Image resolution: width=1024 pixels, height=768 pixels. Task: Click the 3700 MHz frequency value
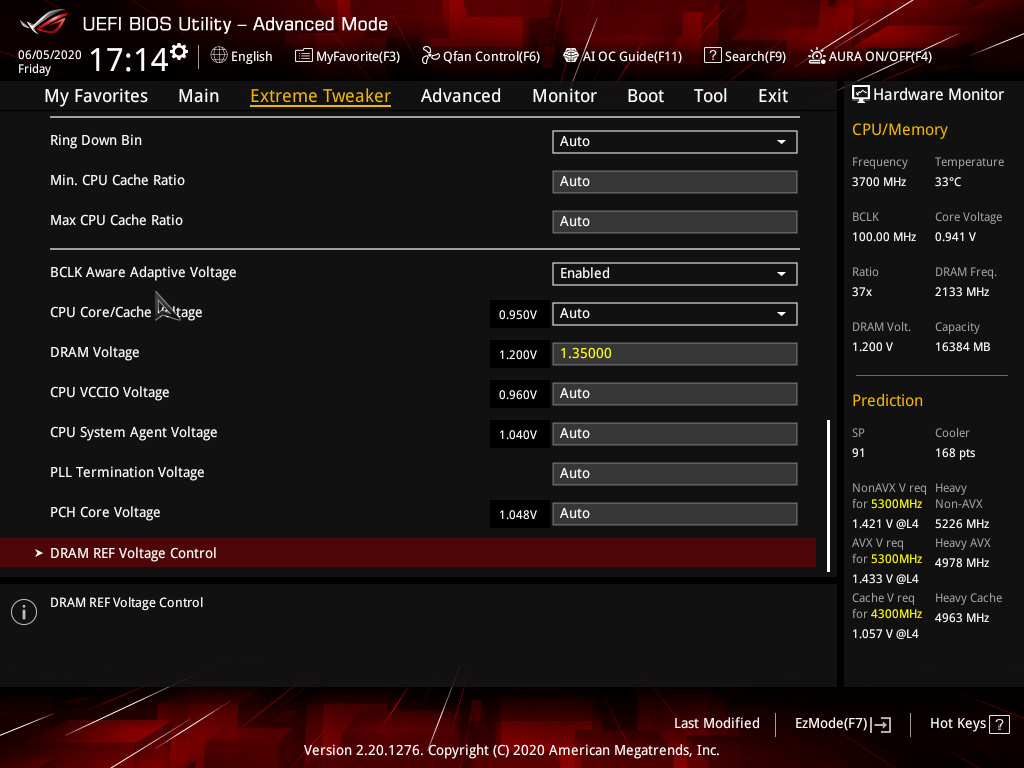coord(878,182)
